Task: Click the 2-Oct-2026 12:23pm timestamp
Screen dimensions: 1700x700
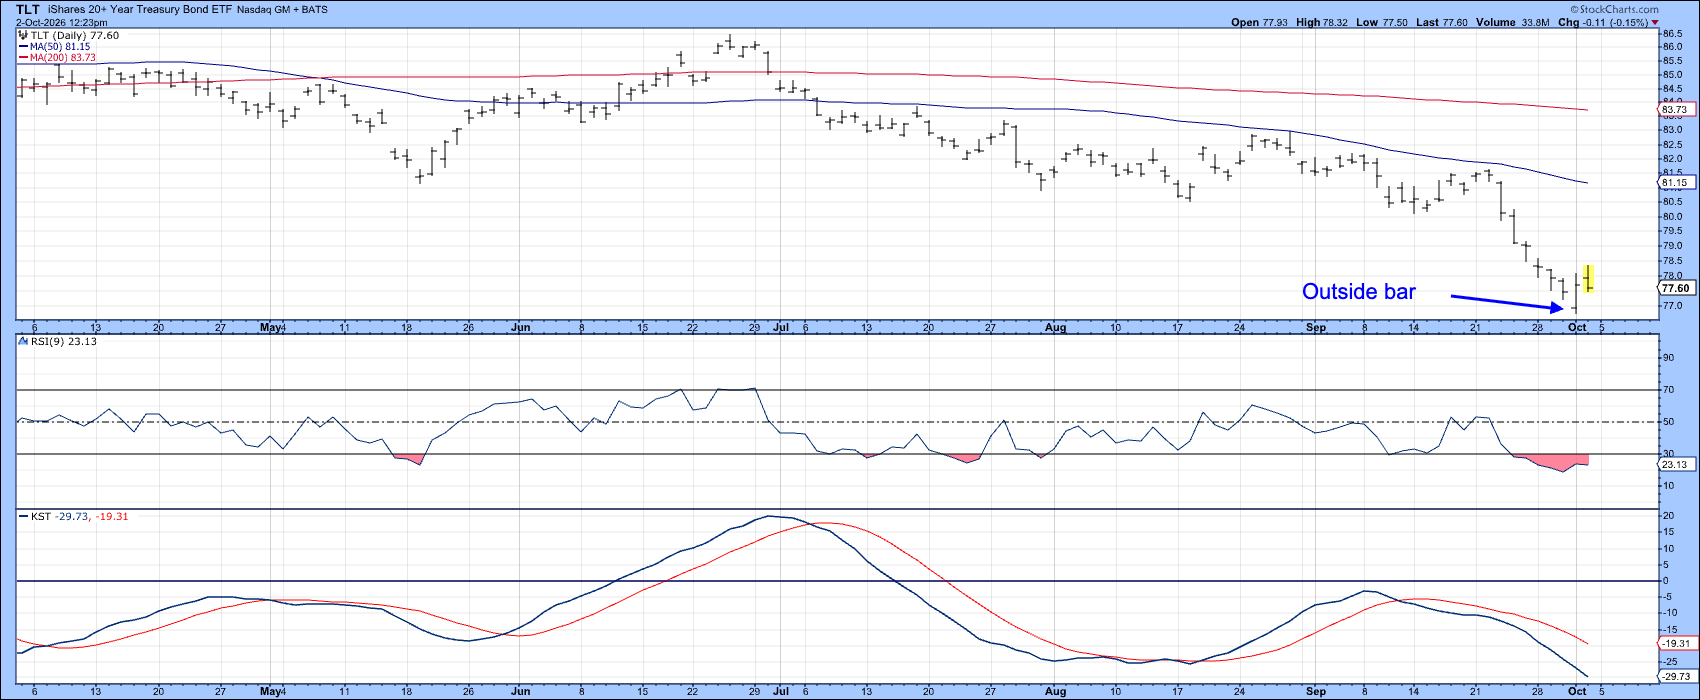Action: [x=61, y=22]
